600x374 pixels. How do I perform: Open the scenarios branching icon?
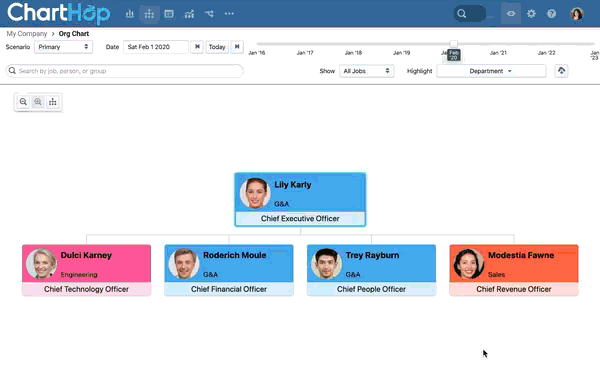pyautogui.click(x=209, y=14)
